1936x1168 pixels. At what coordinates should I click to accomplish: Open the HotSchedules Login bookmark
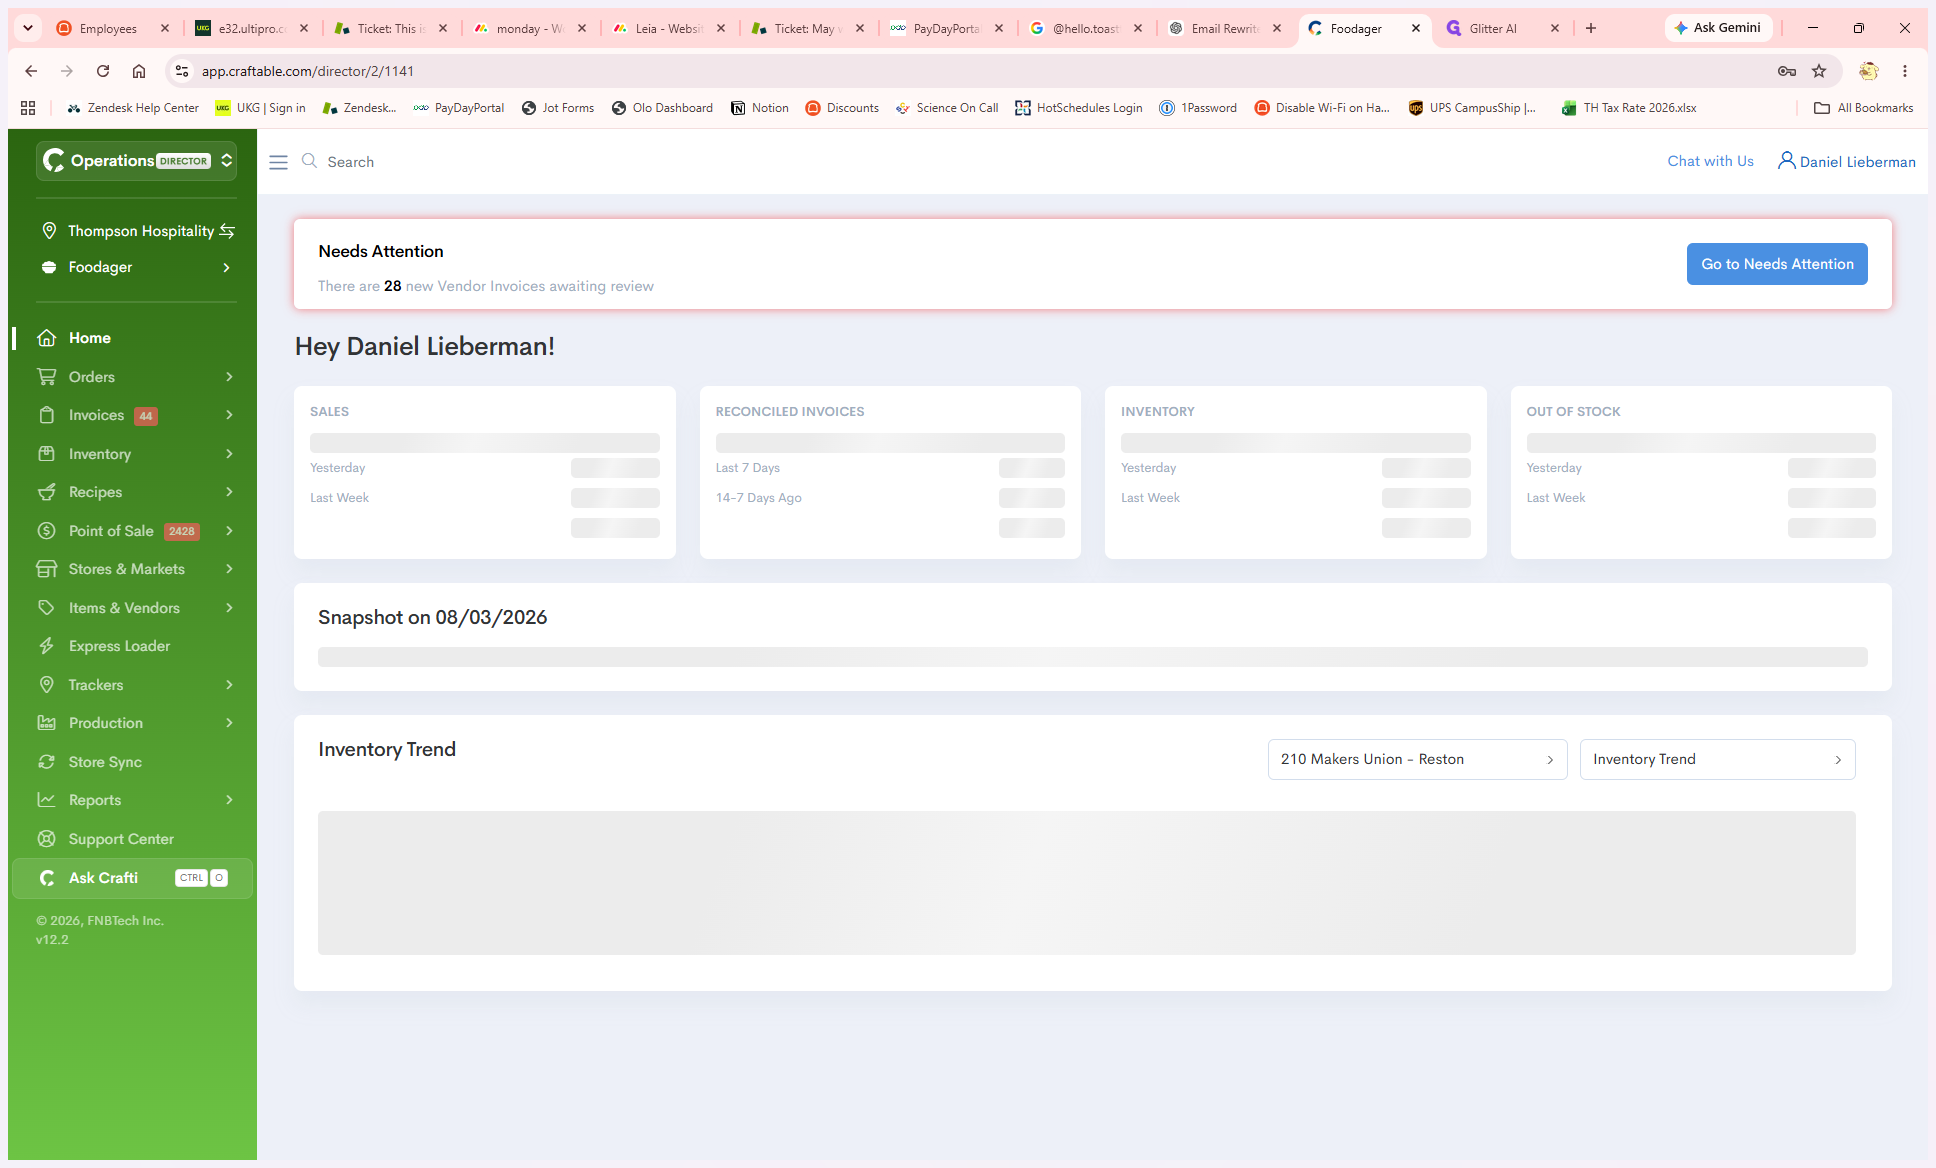tap(1078, 108)
